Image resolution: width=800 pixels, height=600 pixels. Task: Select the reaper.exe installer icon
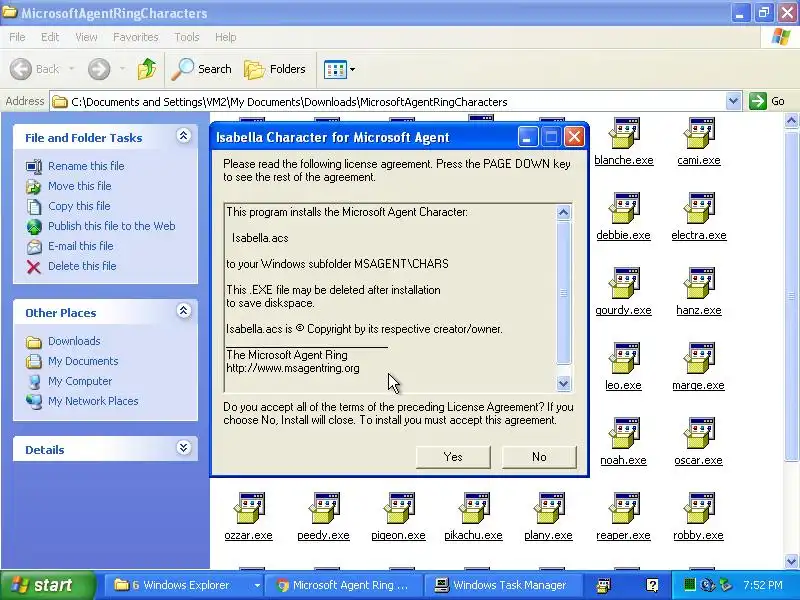pyautogui.click(x=623, y=509)
